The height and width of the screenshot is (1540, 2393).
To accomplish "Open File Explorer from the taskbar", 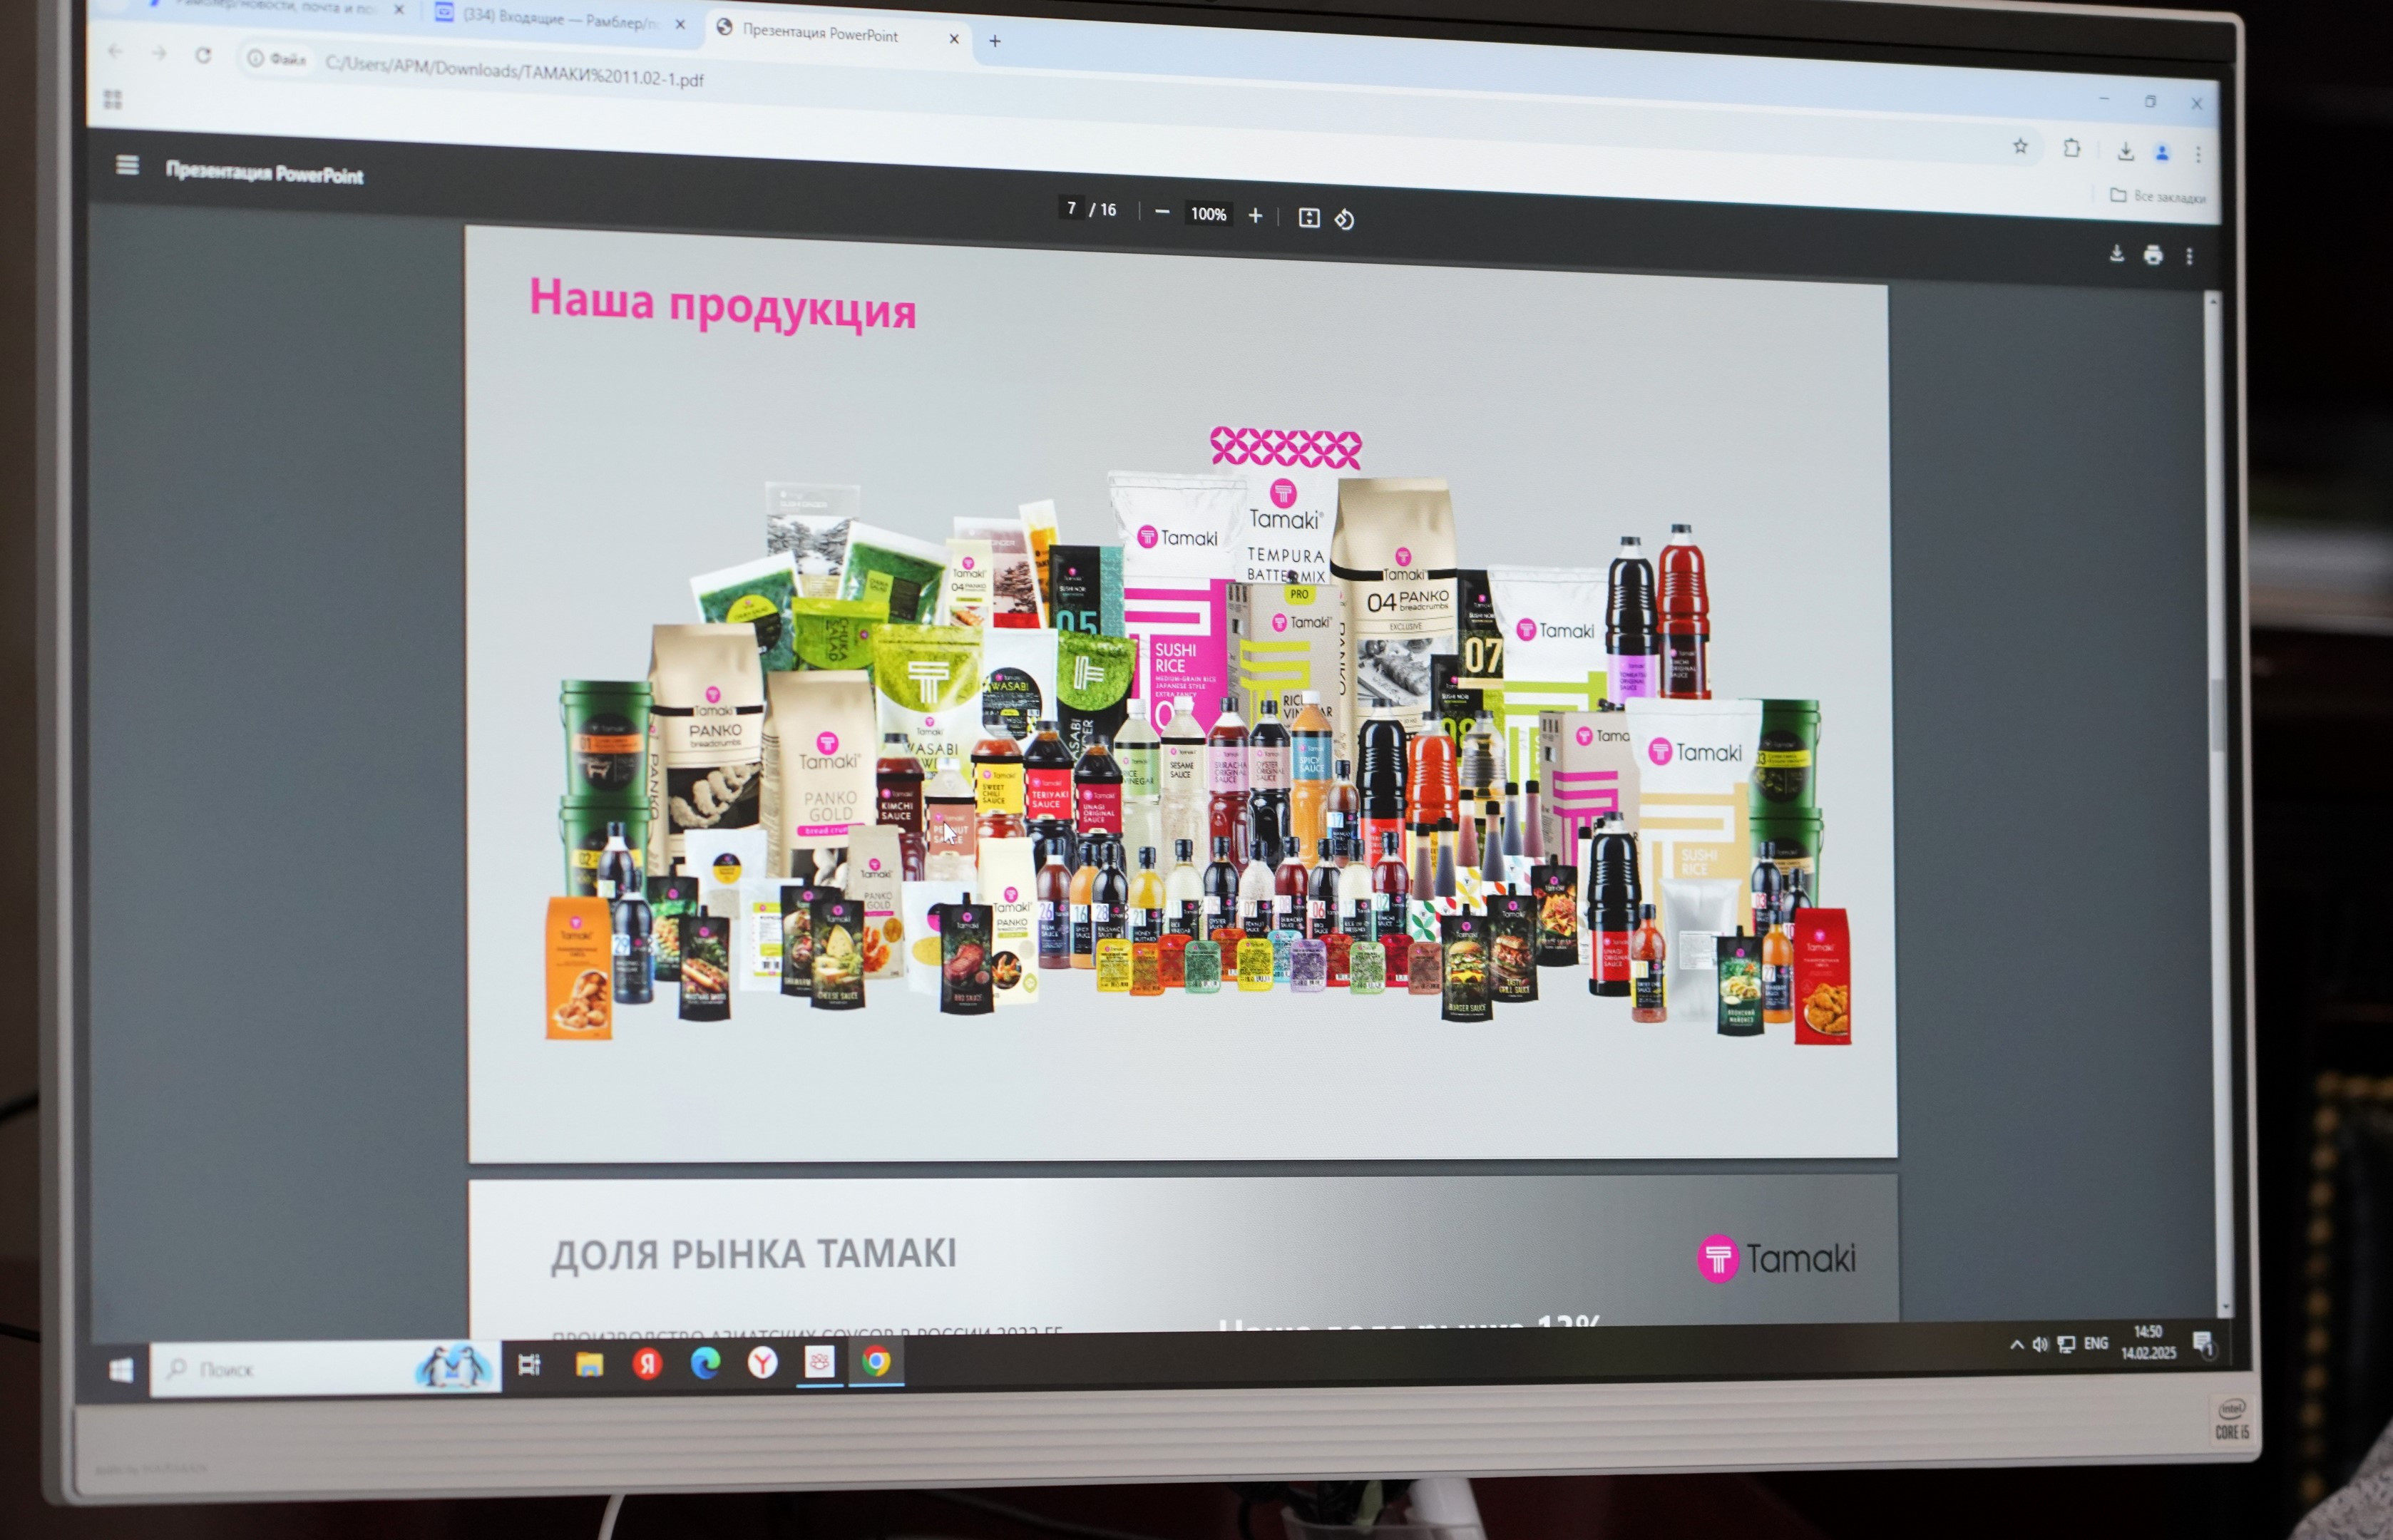I will (x=589, y=1364).
